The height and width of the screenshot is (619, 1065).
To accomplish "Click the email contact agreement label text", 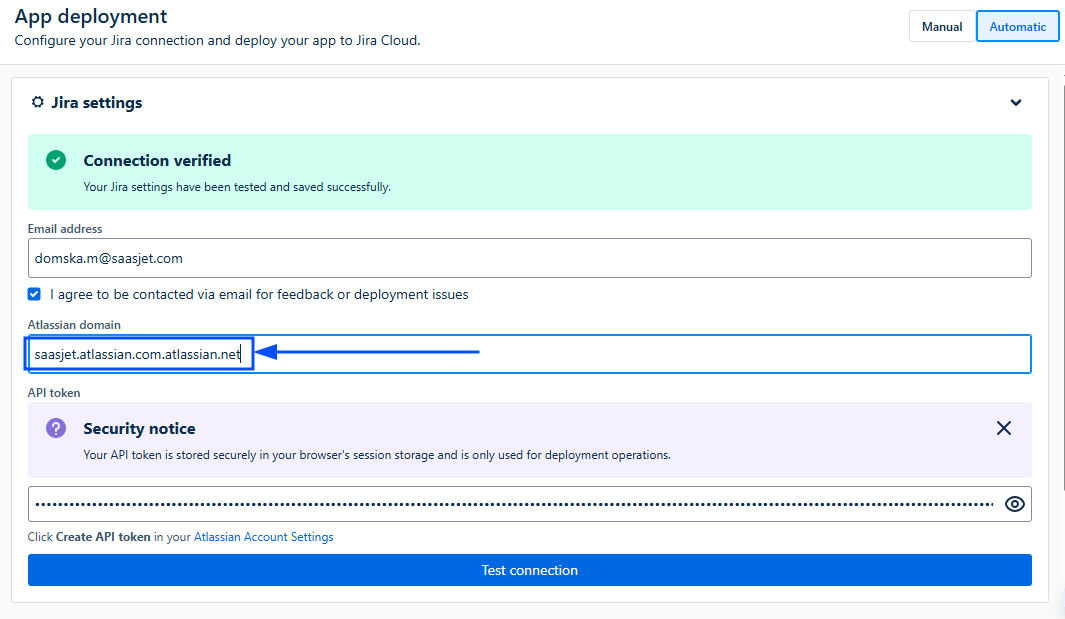I will click(259, 294).
